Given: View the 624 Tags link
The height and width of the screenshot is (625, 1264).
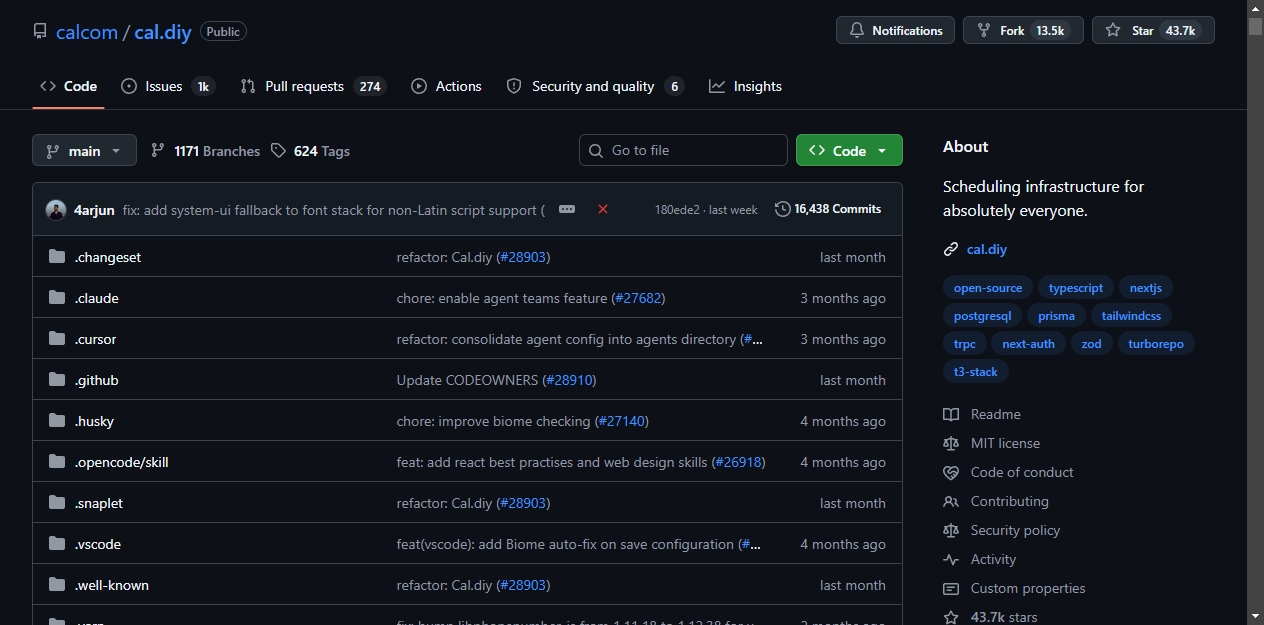Looking at the screenshot, I should (x=310, y=151).
